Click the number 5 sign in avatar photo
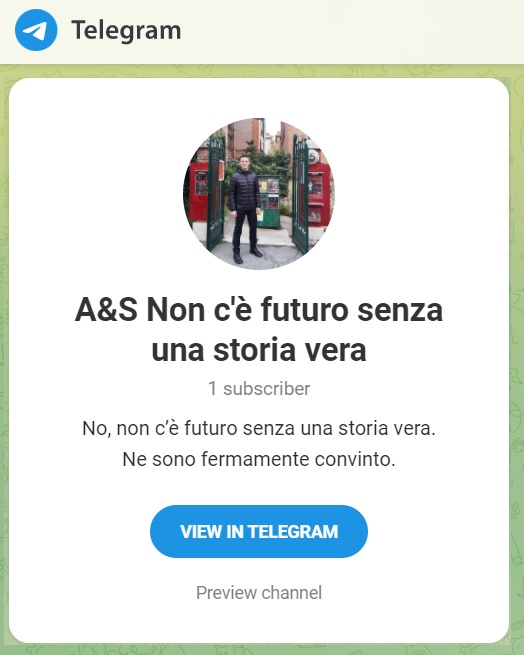 [x=313, y=157]
